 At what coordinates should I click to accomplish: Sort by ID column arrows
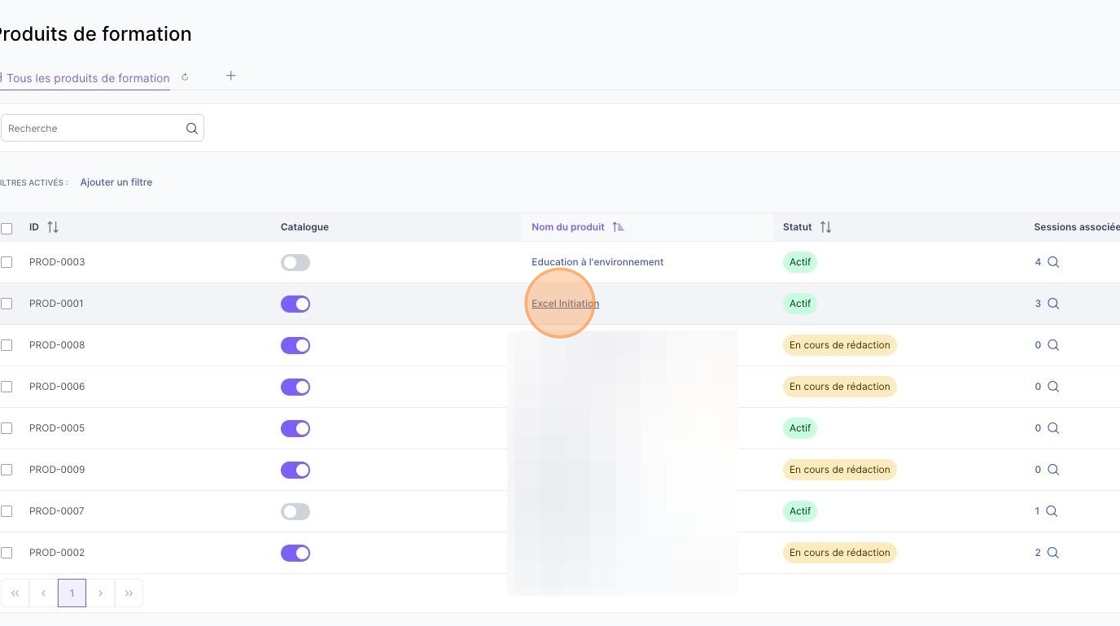click(53, 227)
